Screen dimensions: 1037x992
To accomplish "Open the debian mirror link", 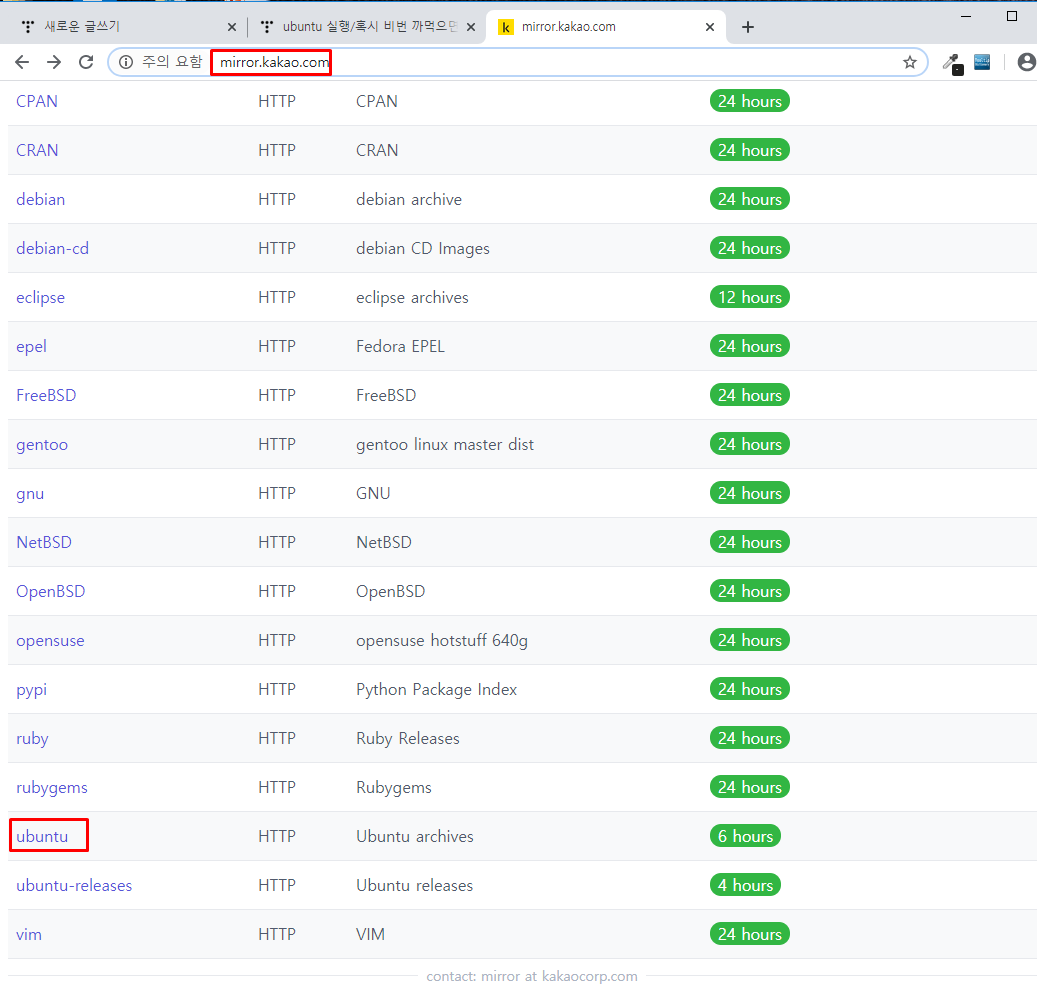I will pyautogui.click(x=40, y=199).
